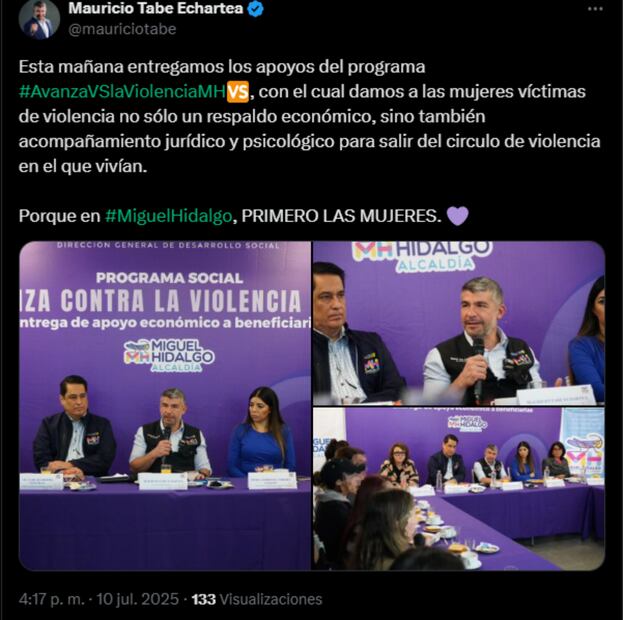Click the blue verified badge icon

pyautogui.click(x=255, y=9)
